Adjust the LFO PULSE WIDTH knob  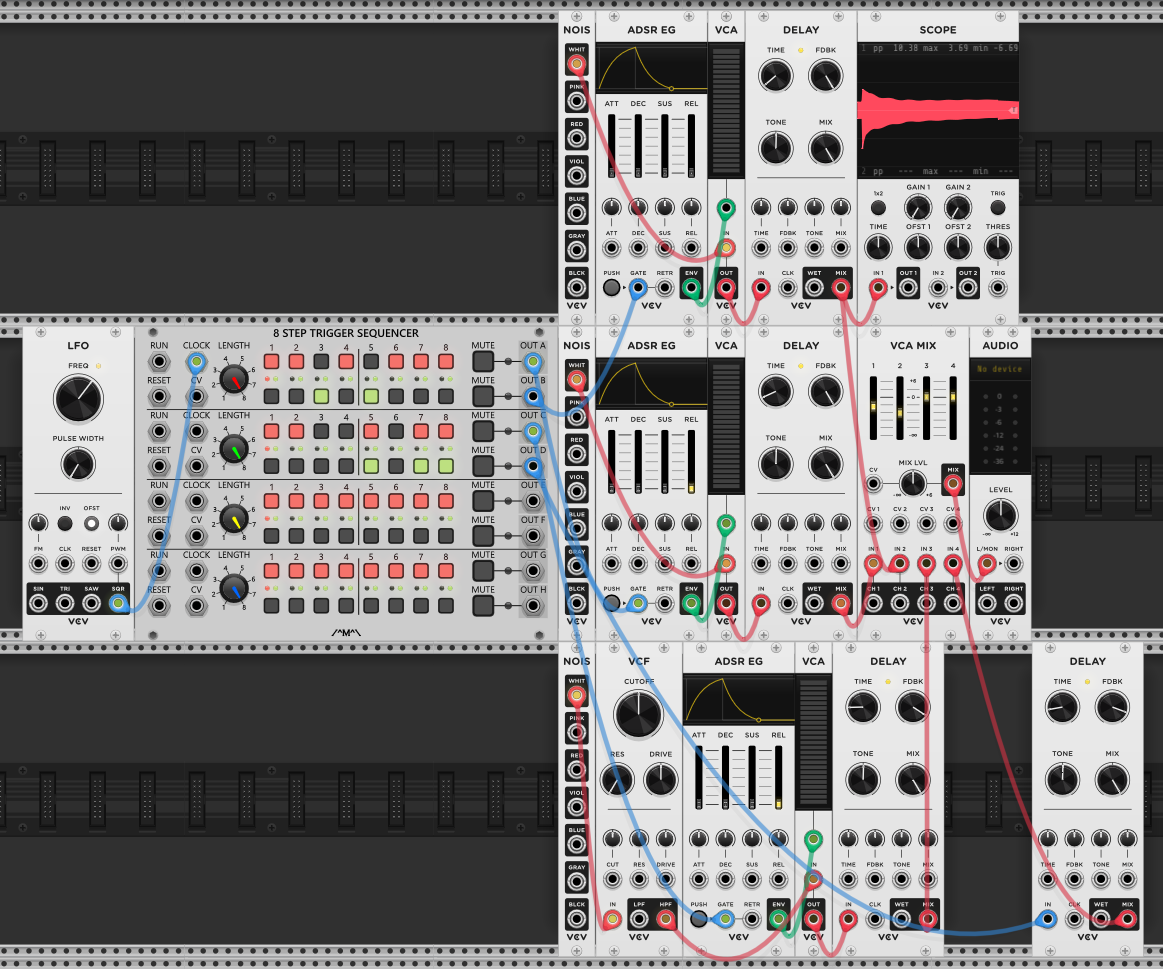[78, 464]
